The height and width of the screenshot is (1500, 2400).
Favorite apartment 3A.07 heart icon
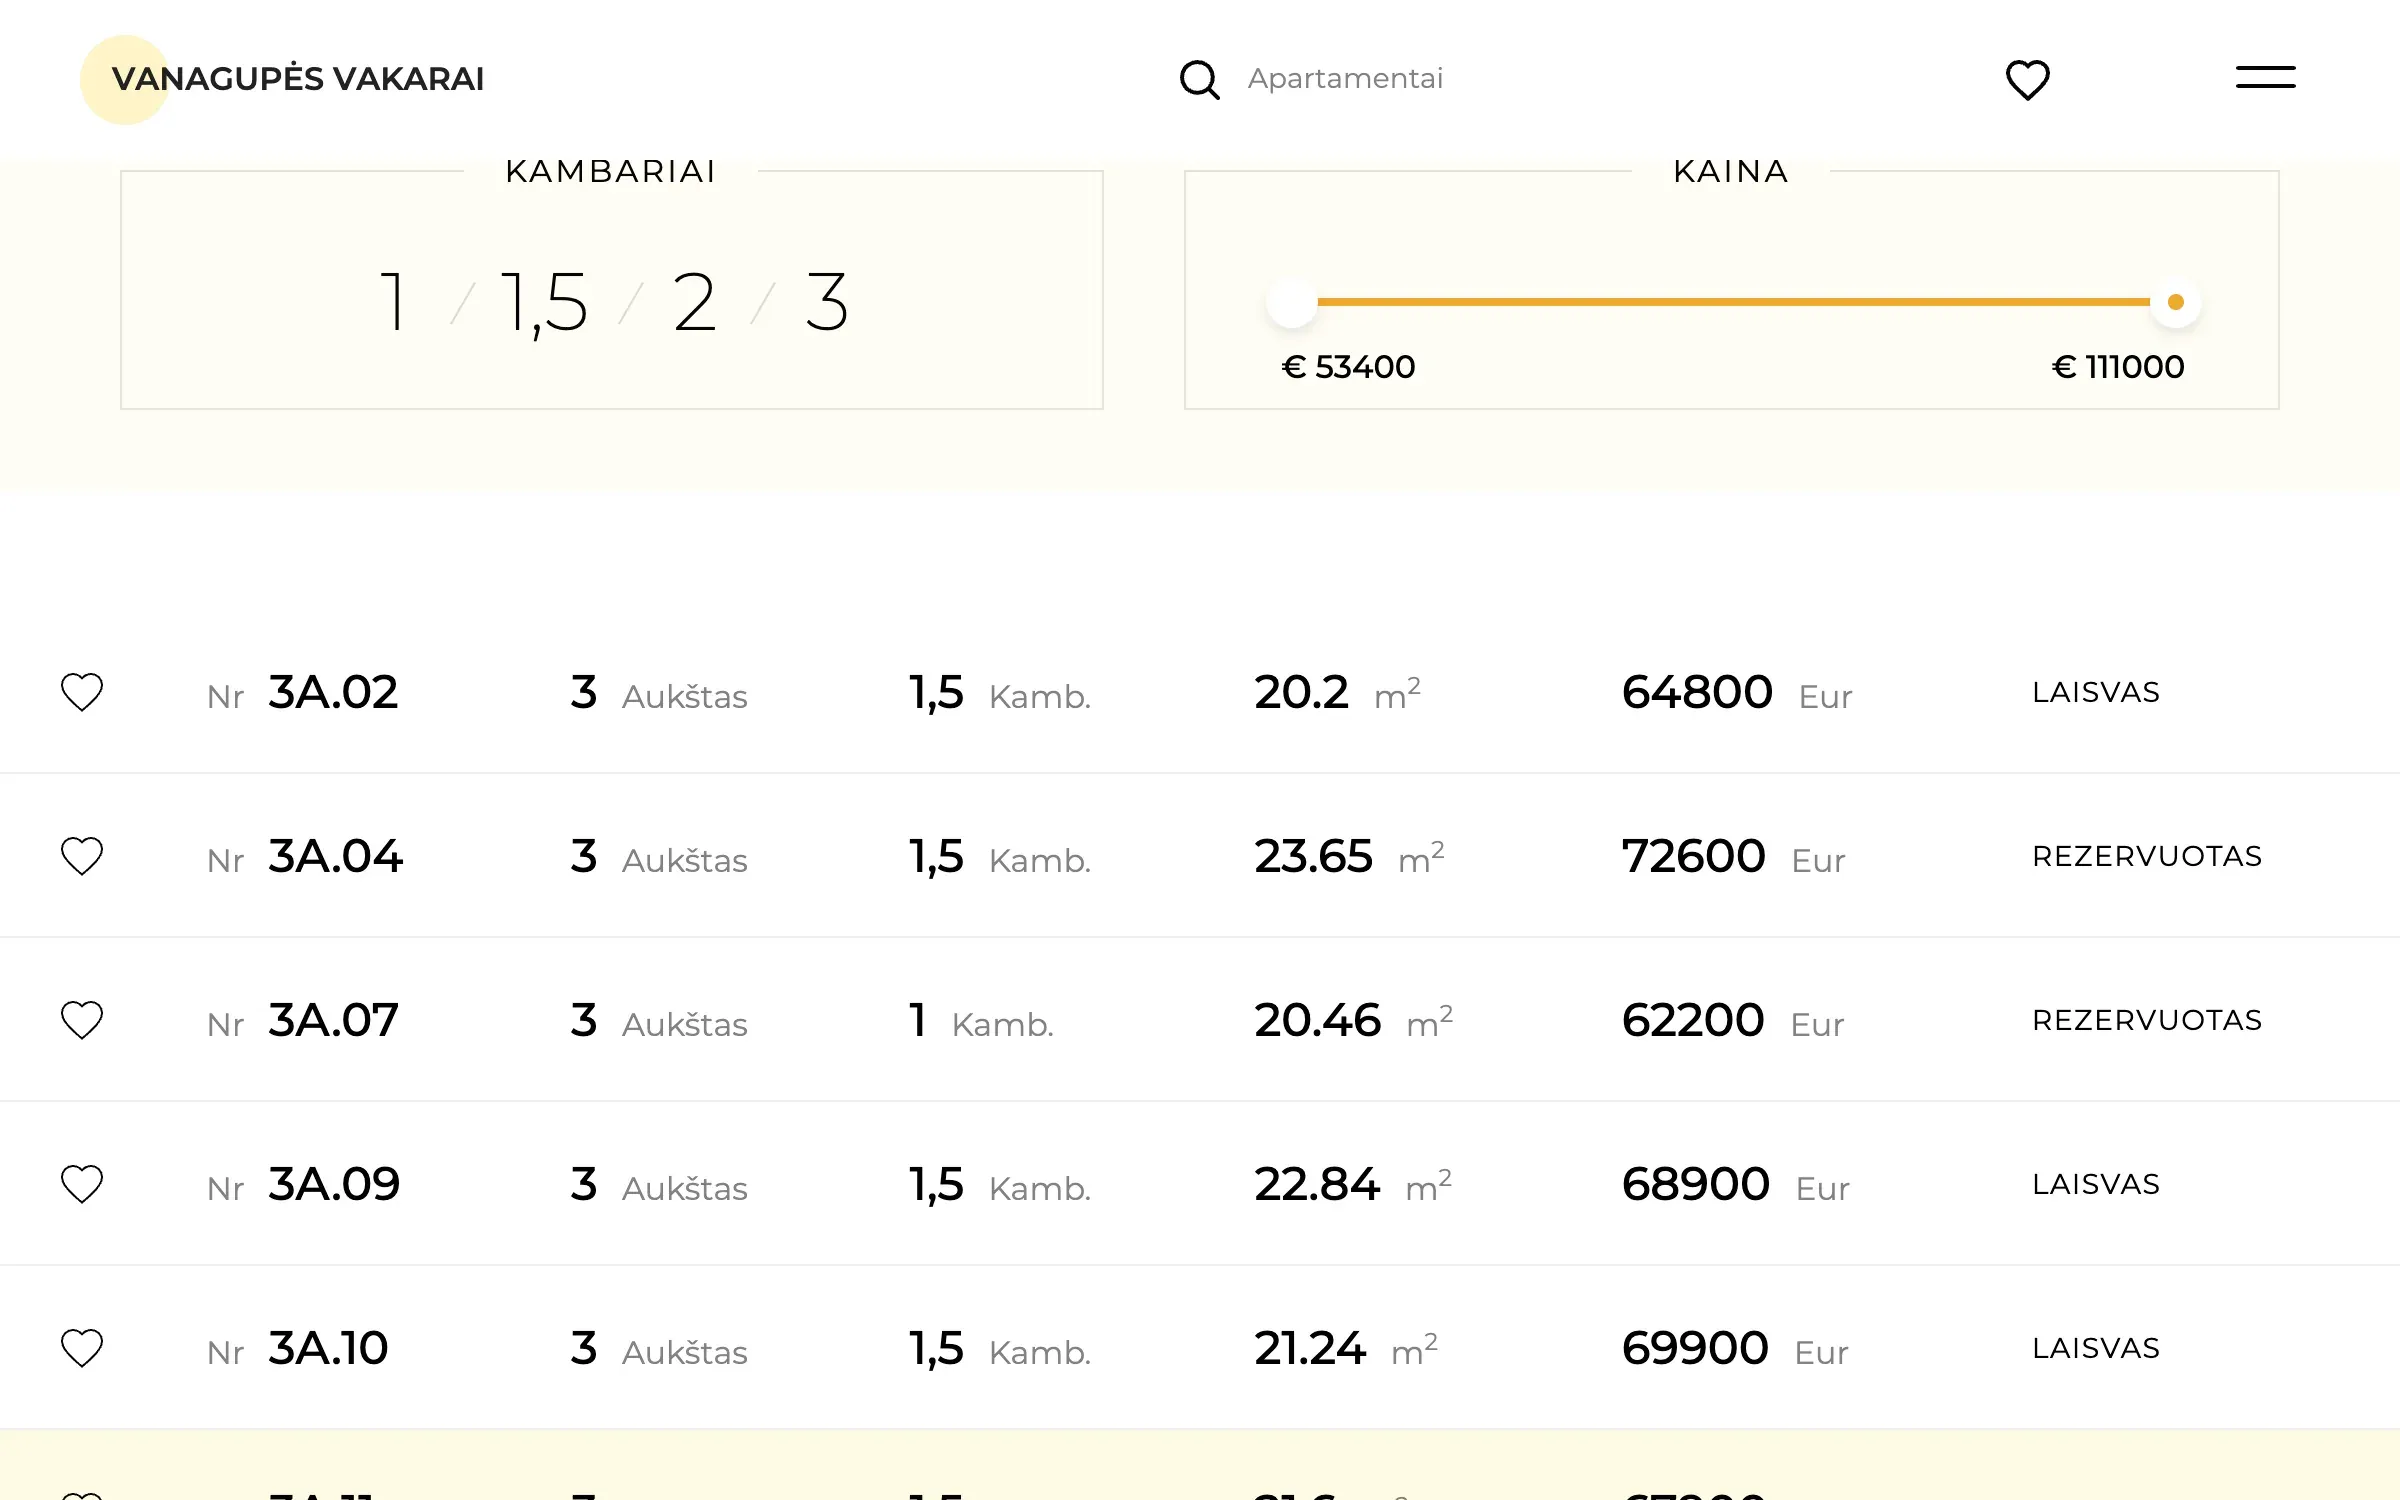pyautogui.click(x=82, y=1020)
